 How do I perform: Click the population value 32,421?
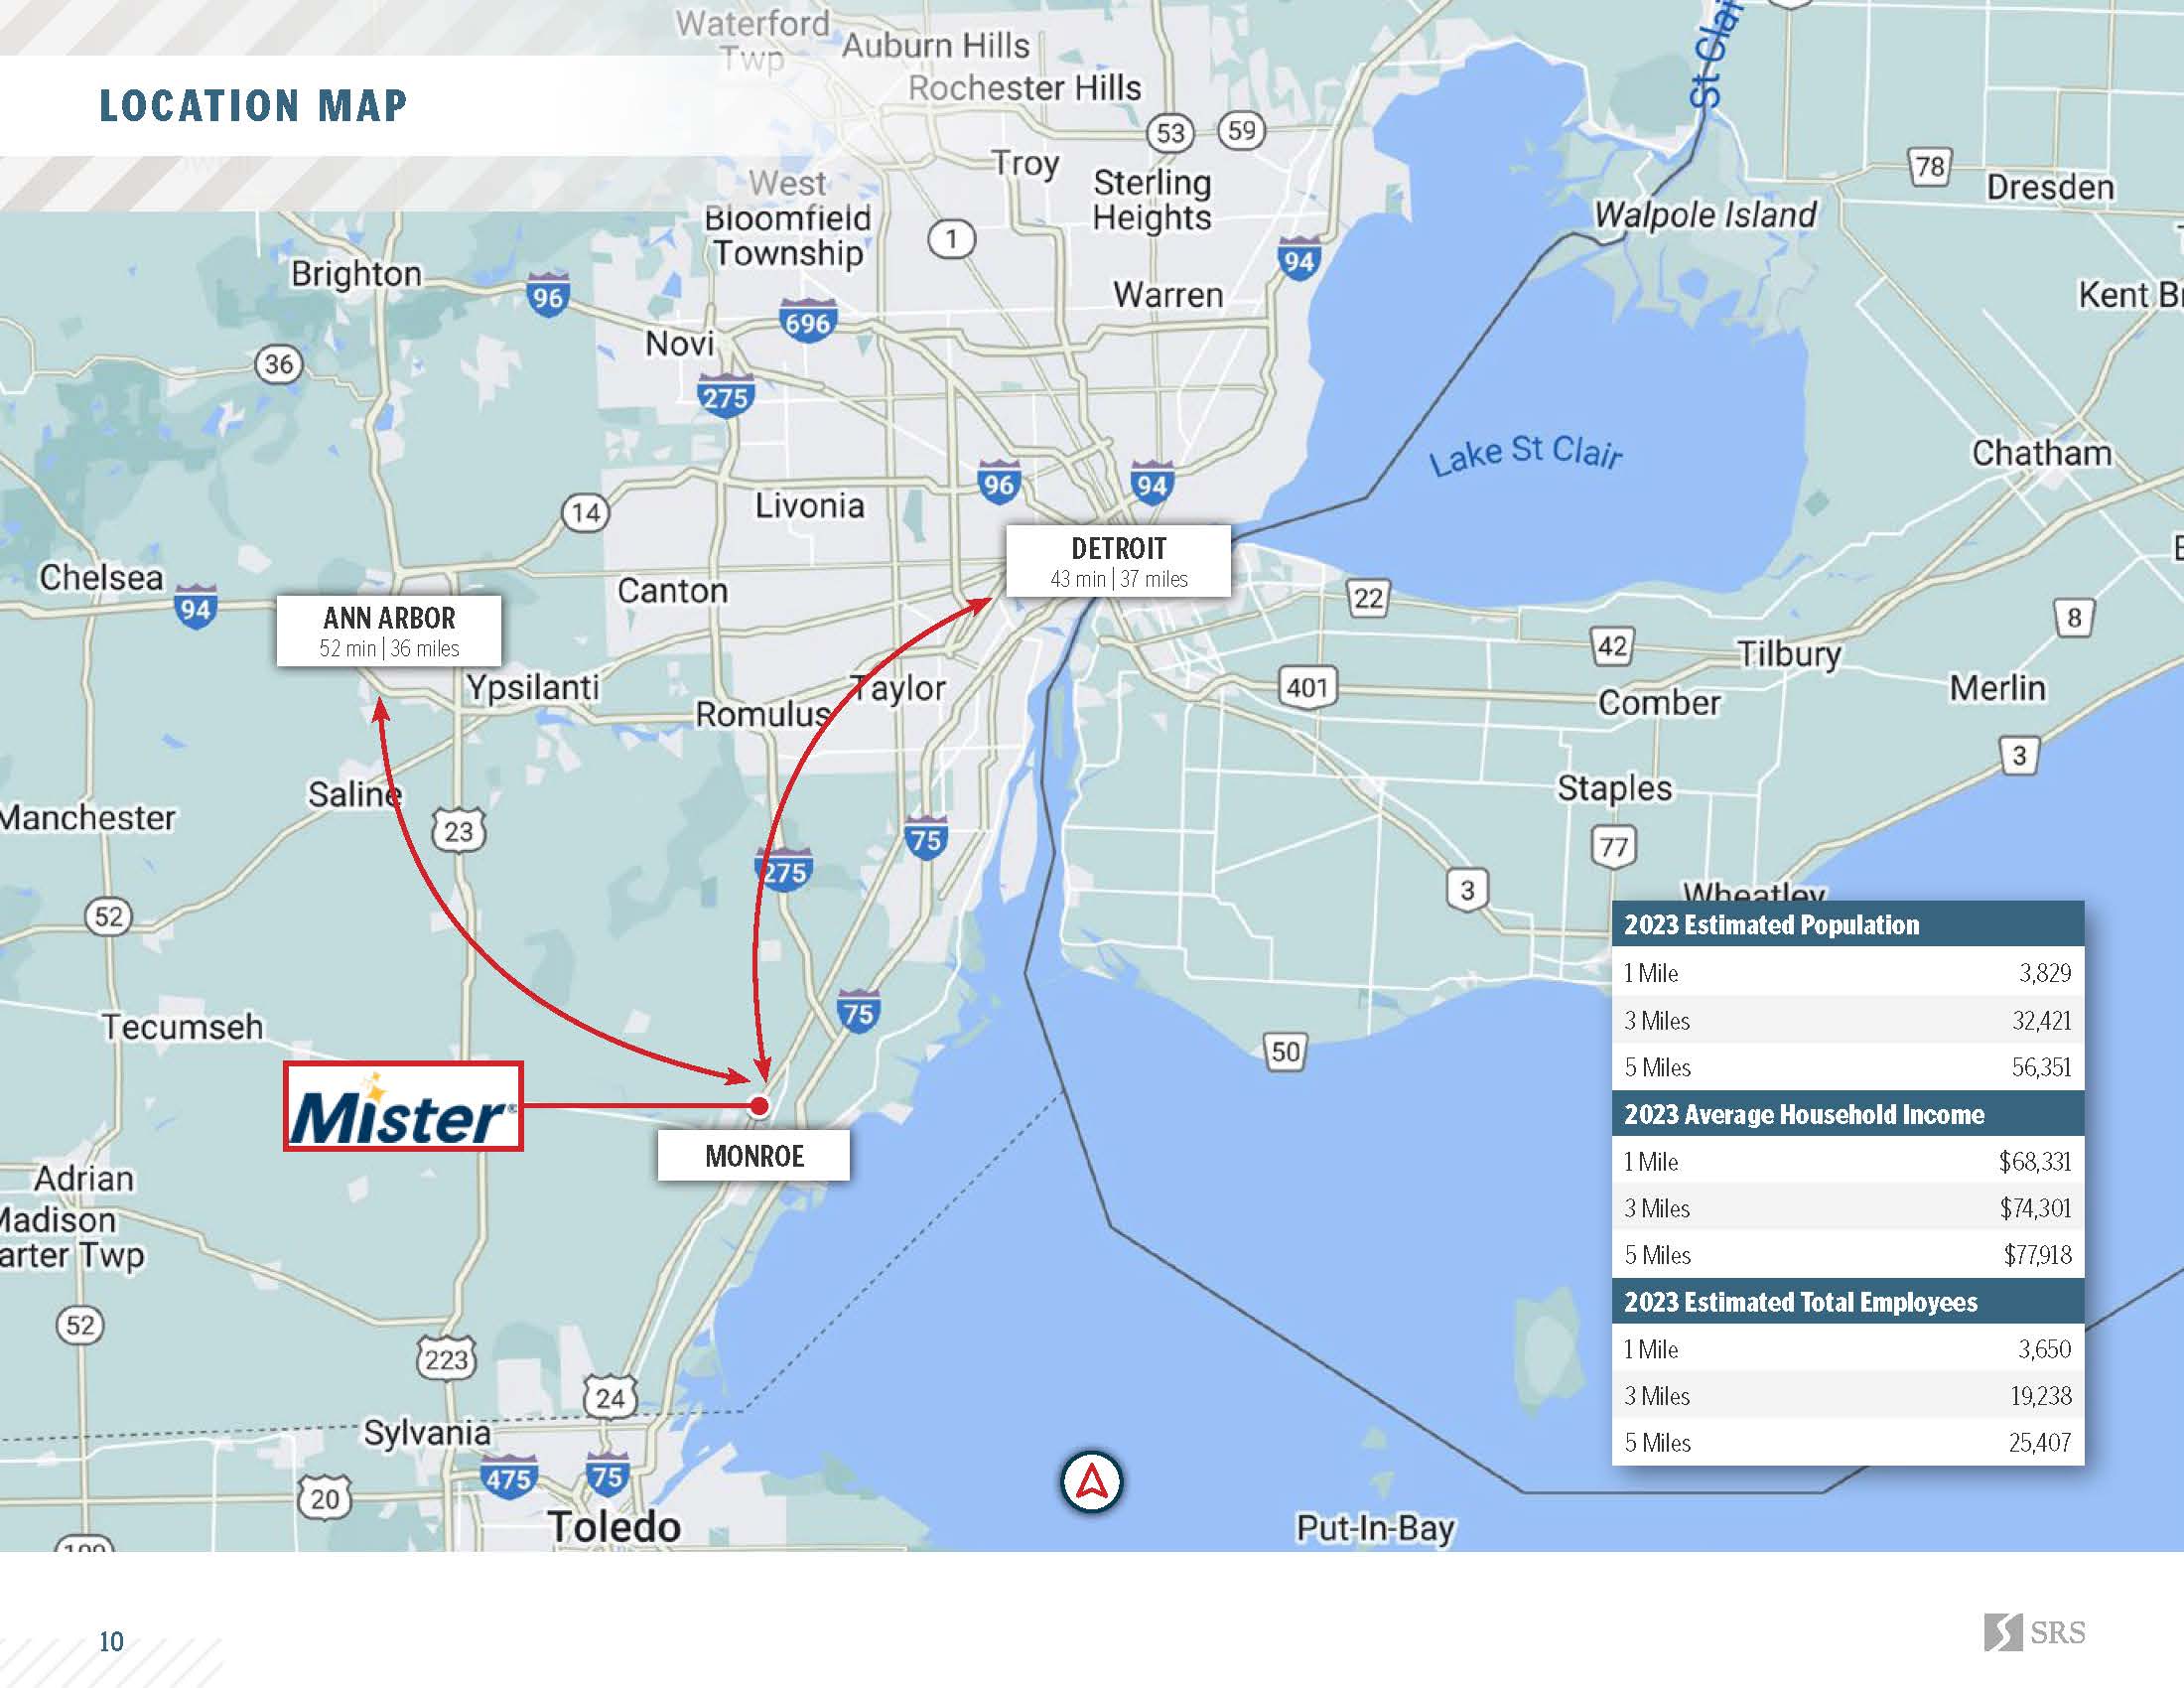[2042, 1020]
